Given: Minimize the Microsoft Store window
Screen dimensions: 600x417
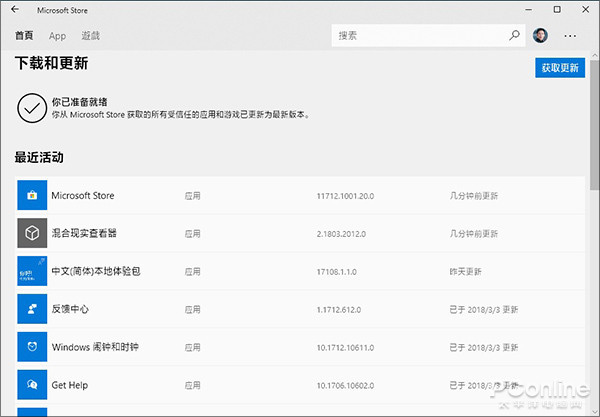Looking at the screenshot, I should [x=529, y=10].
